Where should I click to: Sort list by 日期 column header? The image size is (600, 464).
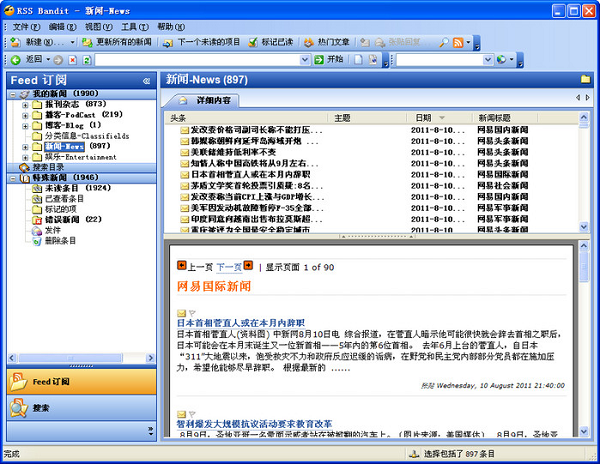pos(439,118)
